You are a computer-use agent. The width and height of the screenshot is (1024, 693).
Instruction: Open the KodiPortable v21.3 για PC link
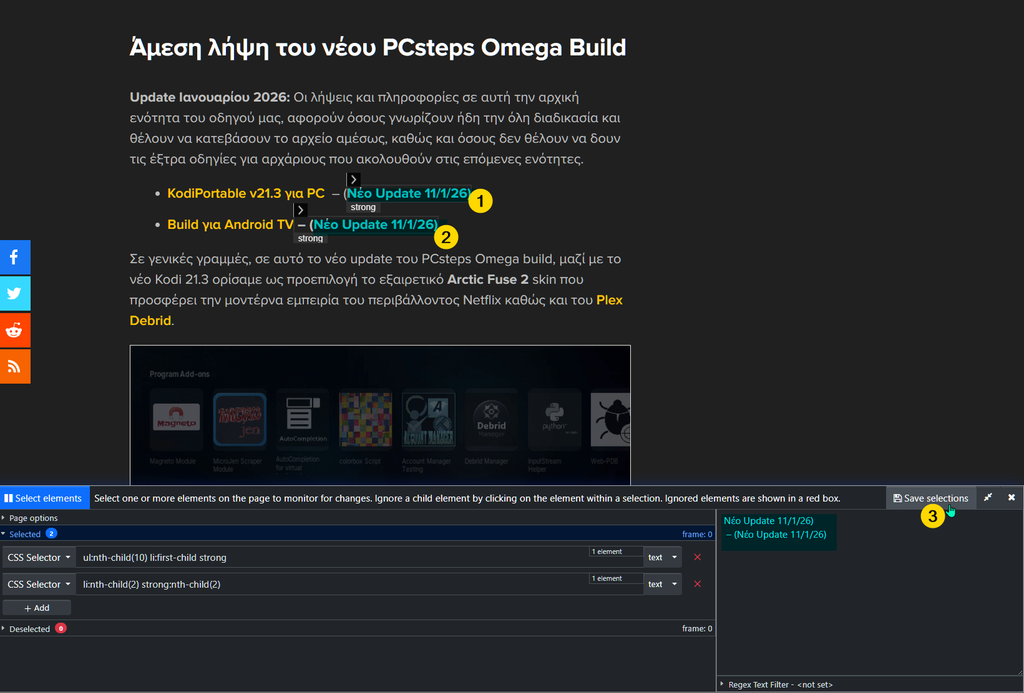246,193
